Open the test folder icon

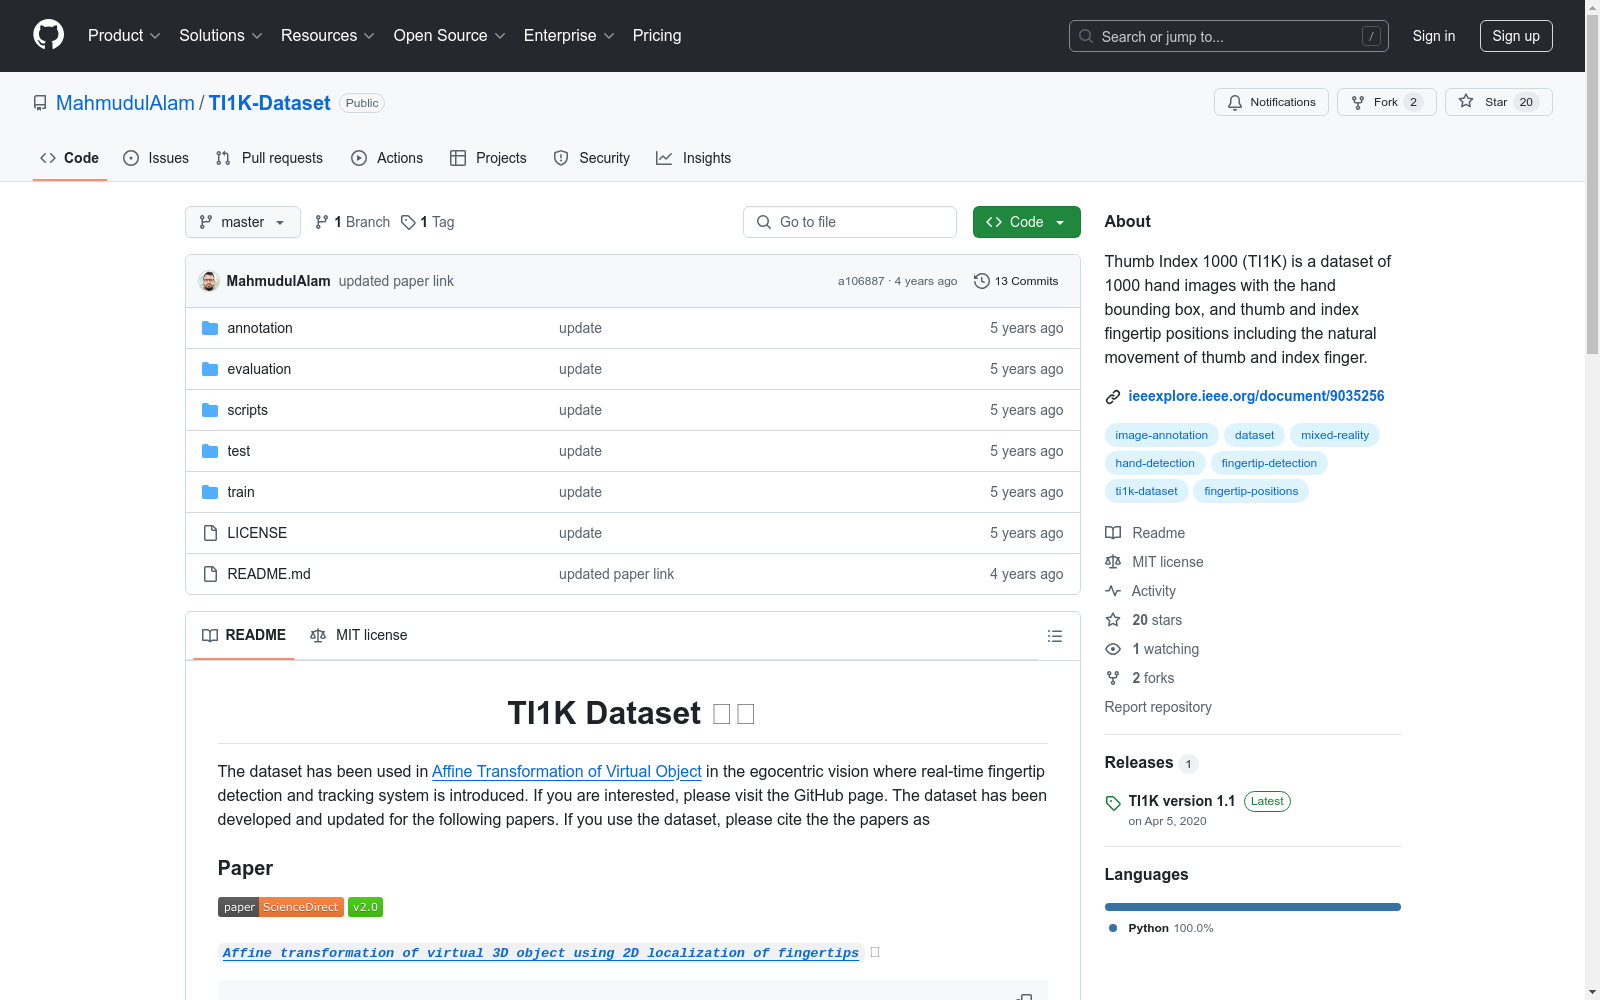(210, 451)
